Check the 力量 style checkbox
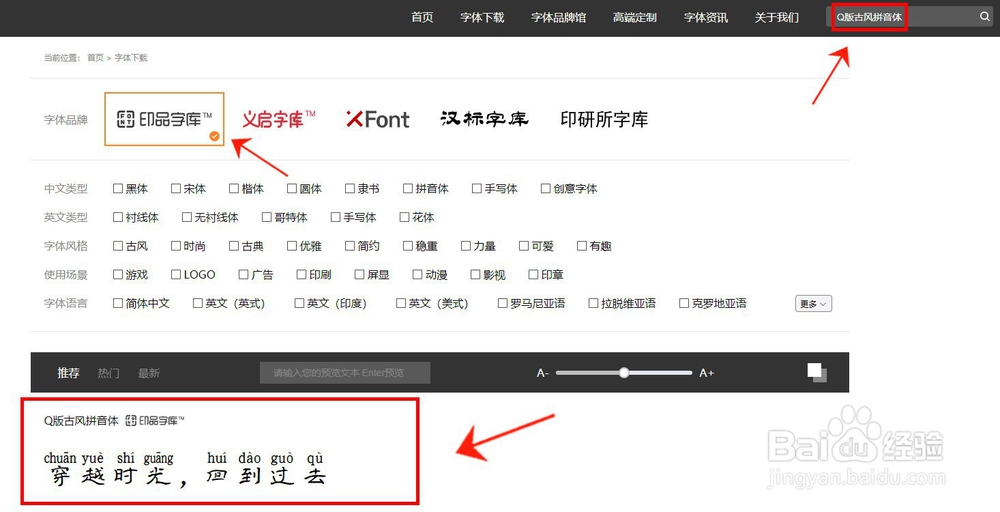The image size is (1000, 512). tap(466, 245)
